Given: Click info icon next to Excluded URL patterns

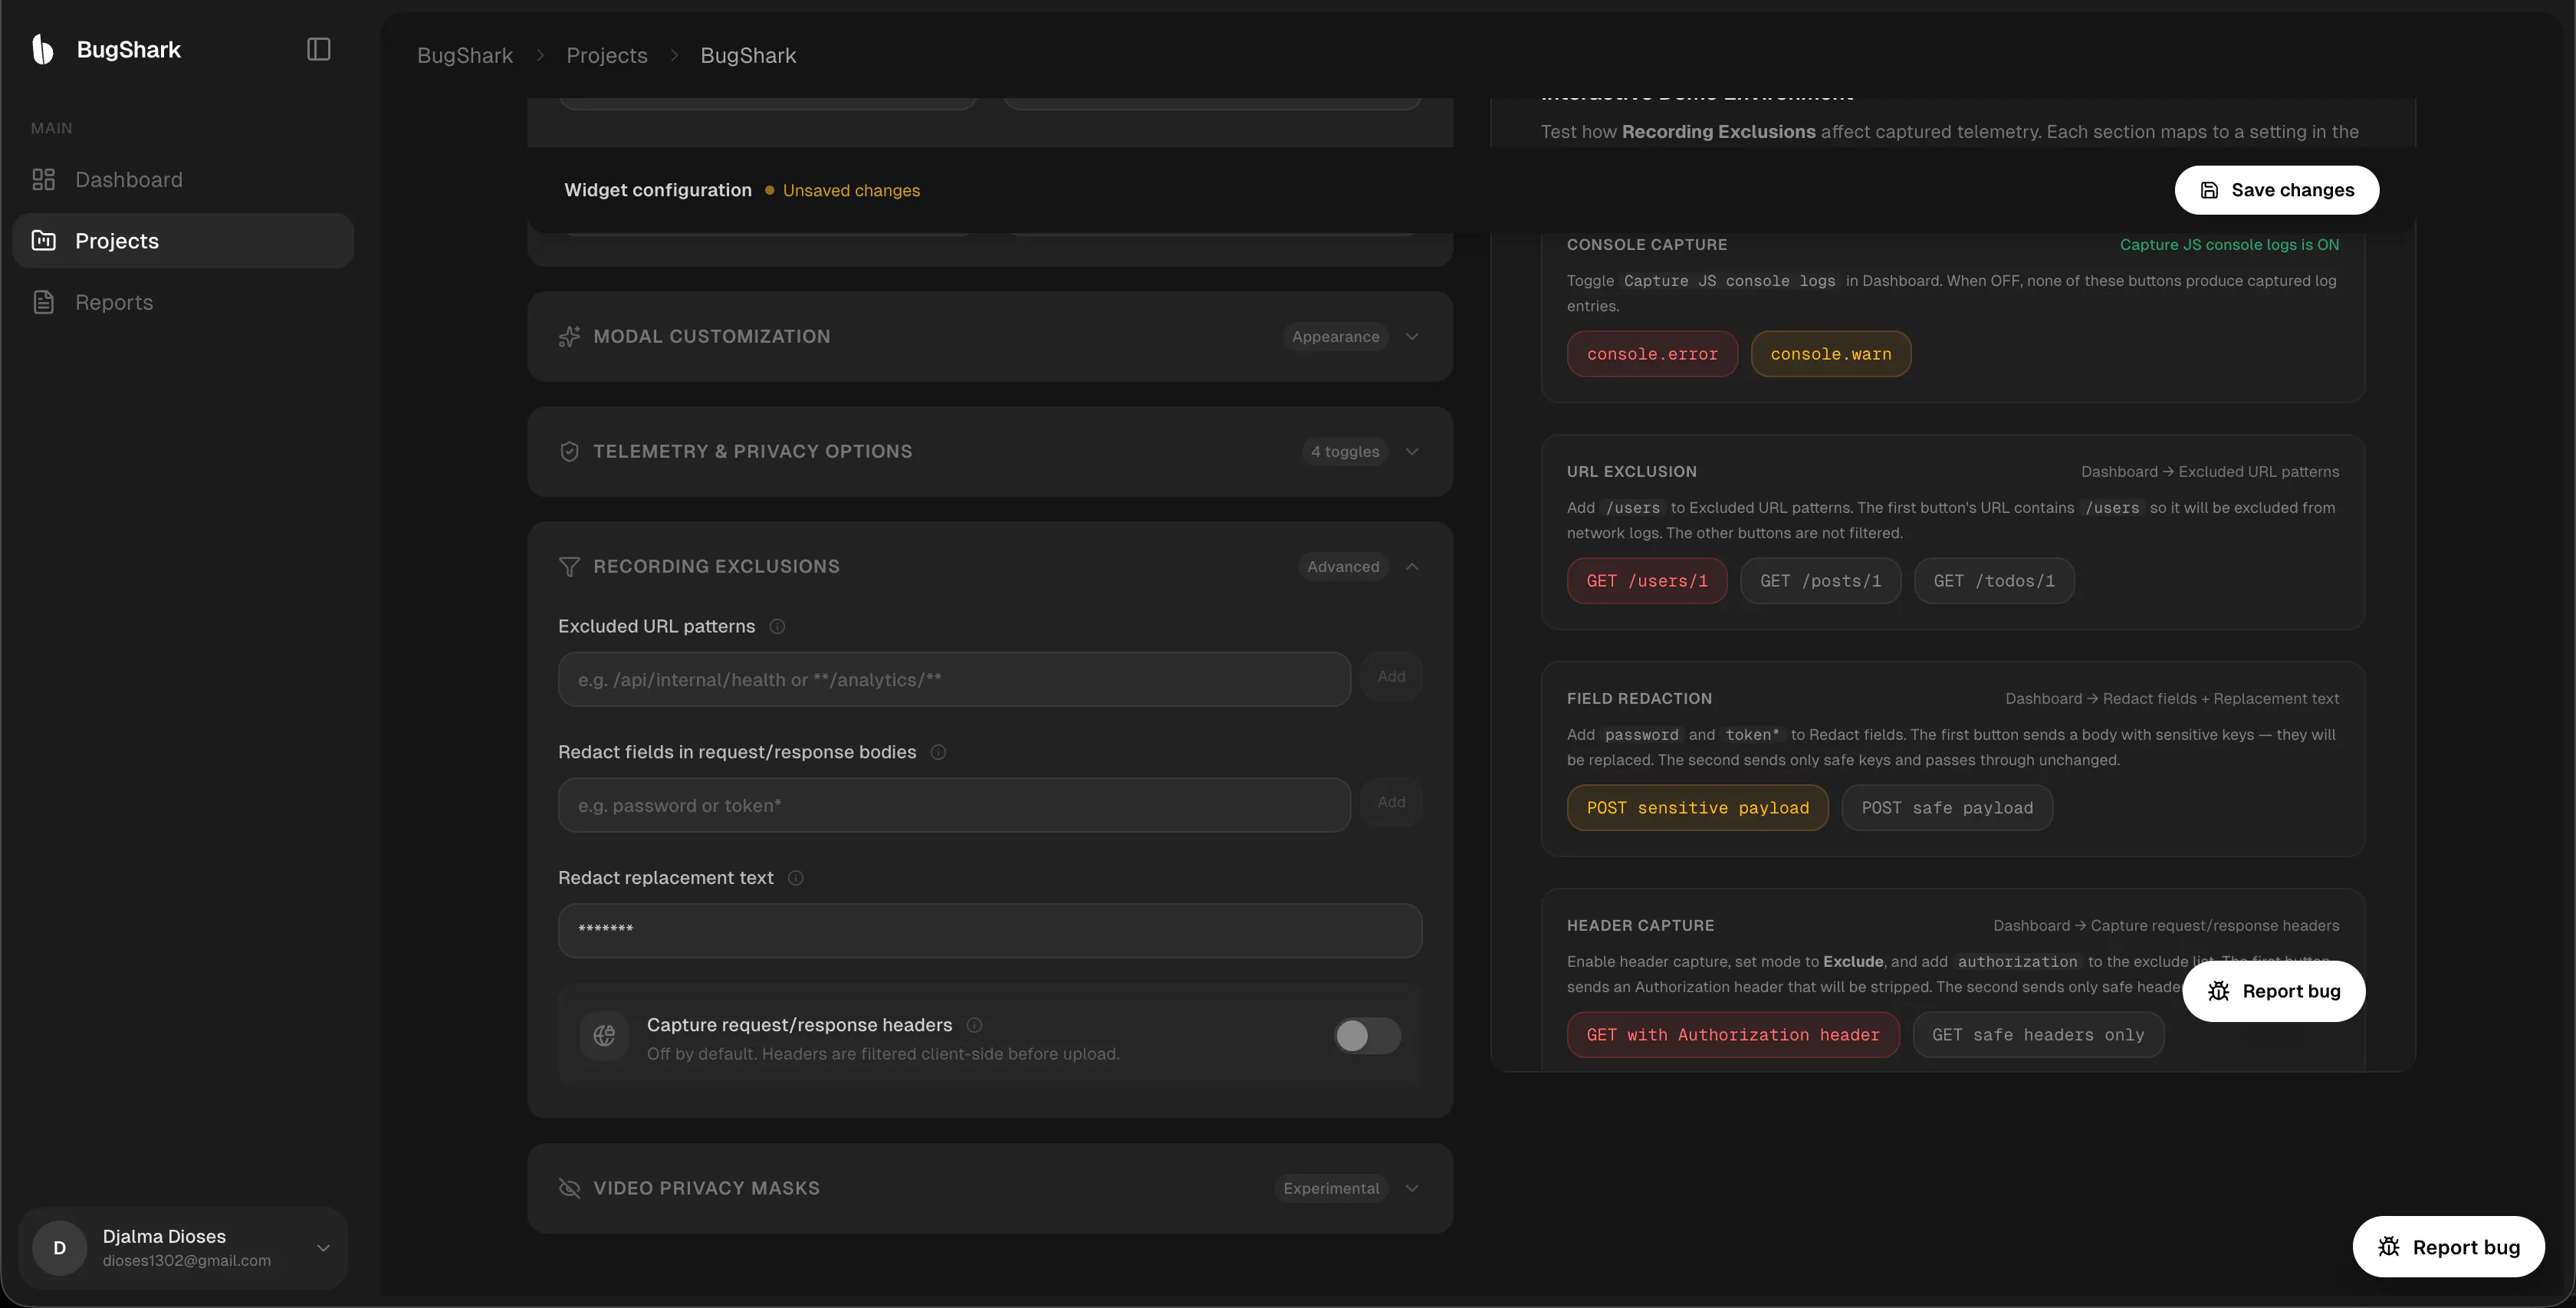Looking at the screenshot, I should coord(777,626).
